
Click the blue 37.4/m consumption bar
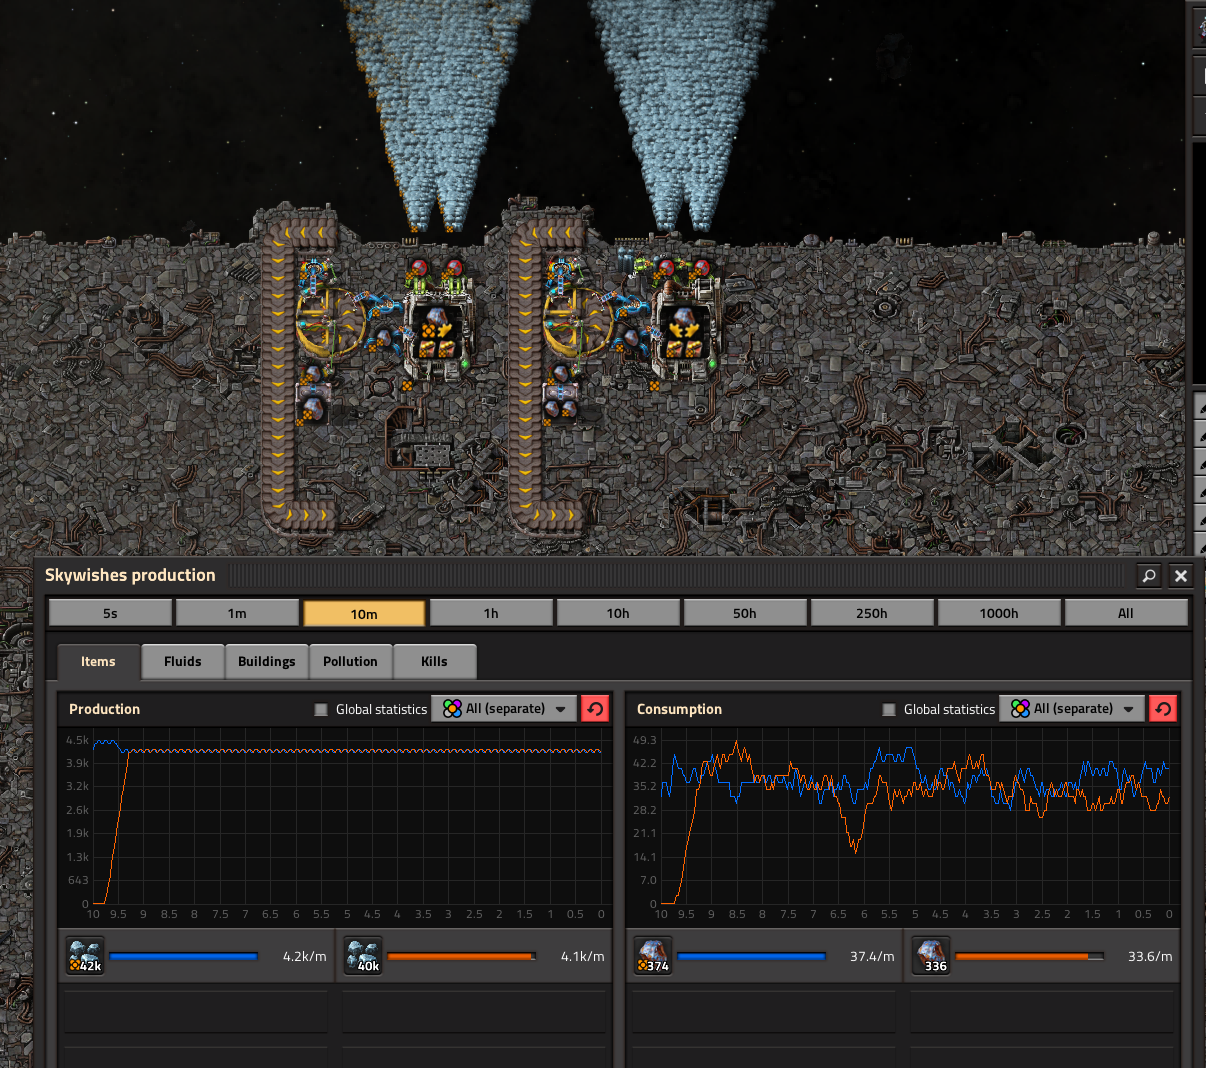(x=751, y=956)
